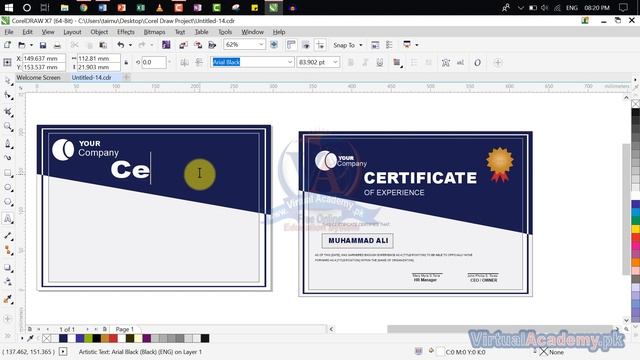This screenshot has height=360, width=640.
Task: Select the Connector tool
Action: pos(7,250)
